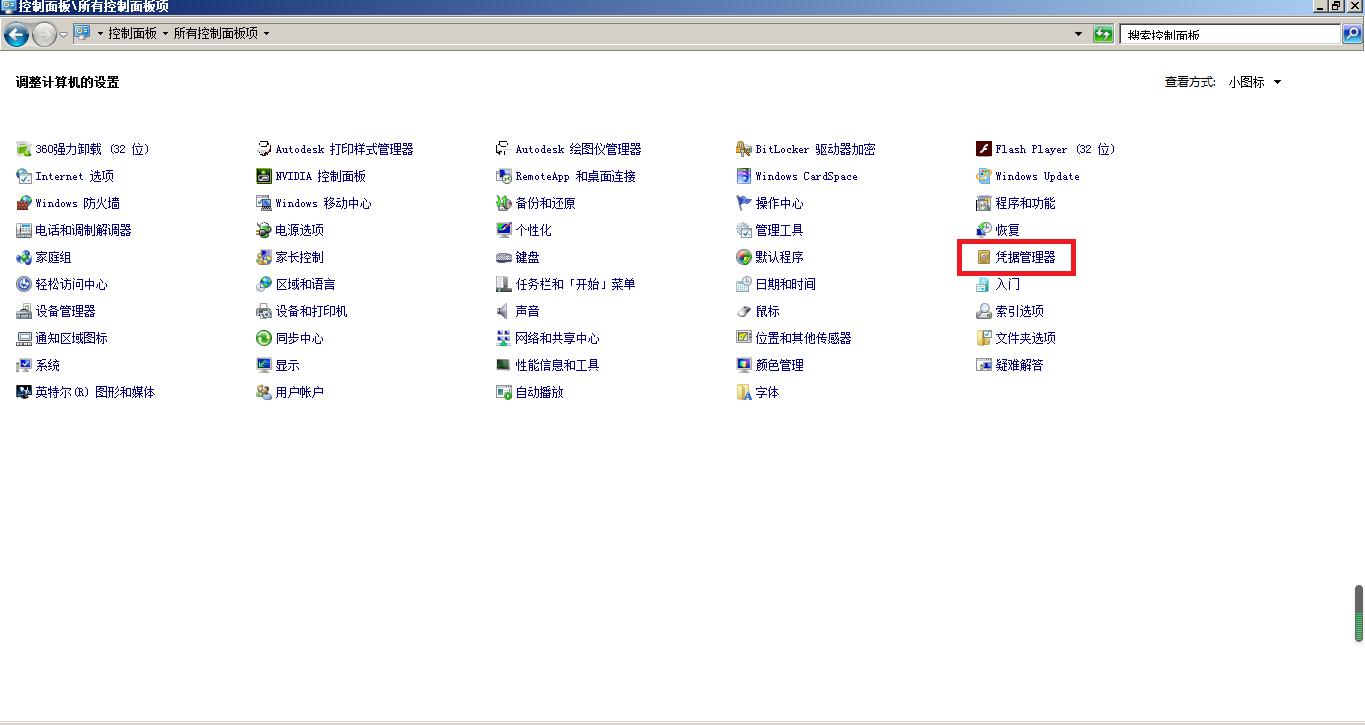The height and width of the screenshot is (725, 1365).
Task: Click the 电源选项 icon
Action: (264, 230)
